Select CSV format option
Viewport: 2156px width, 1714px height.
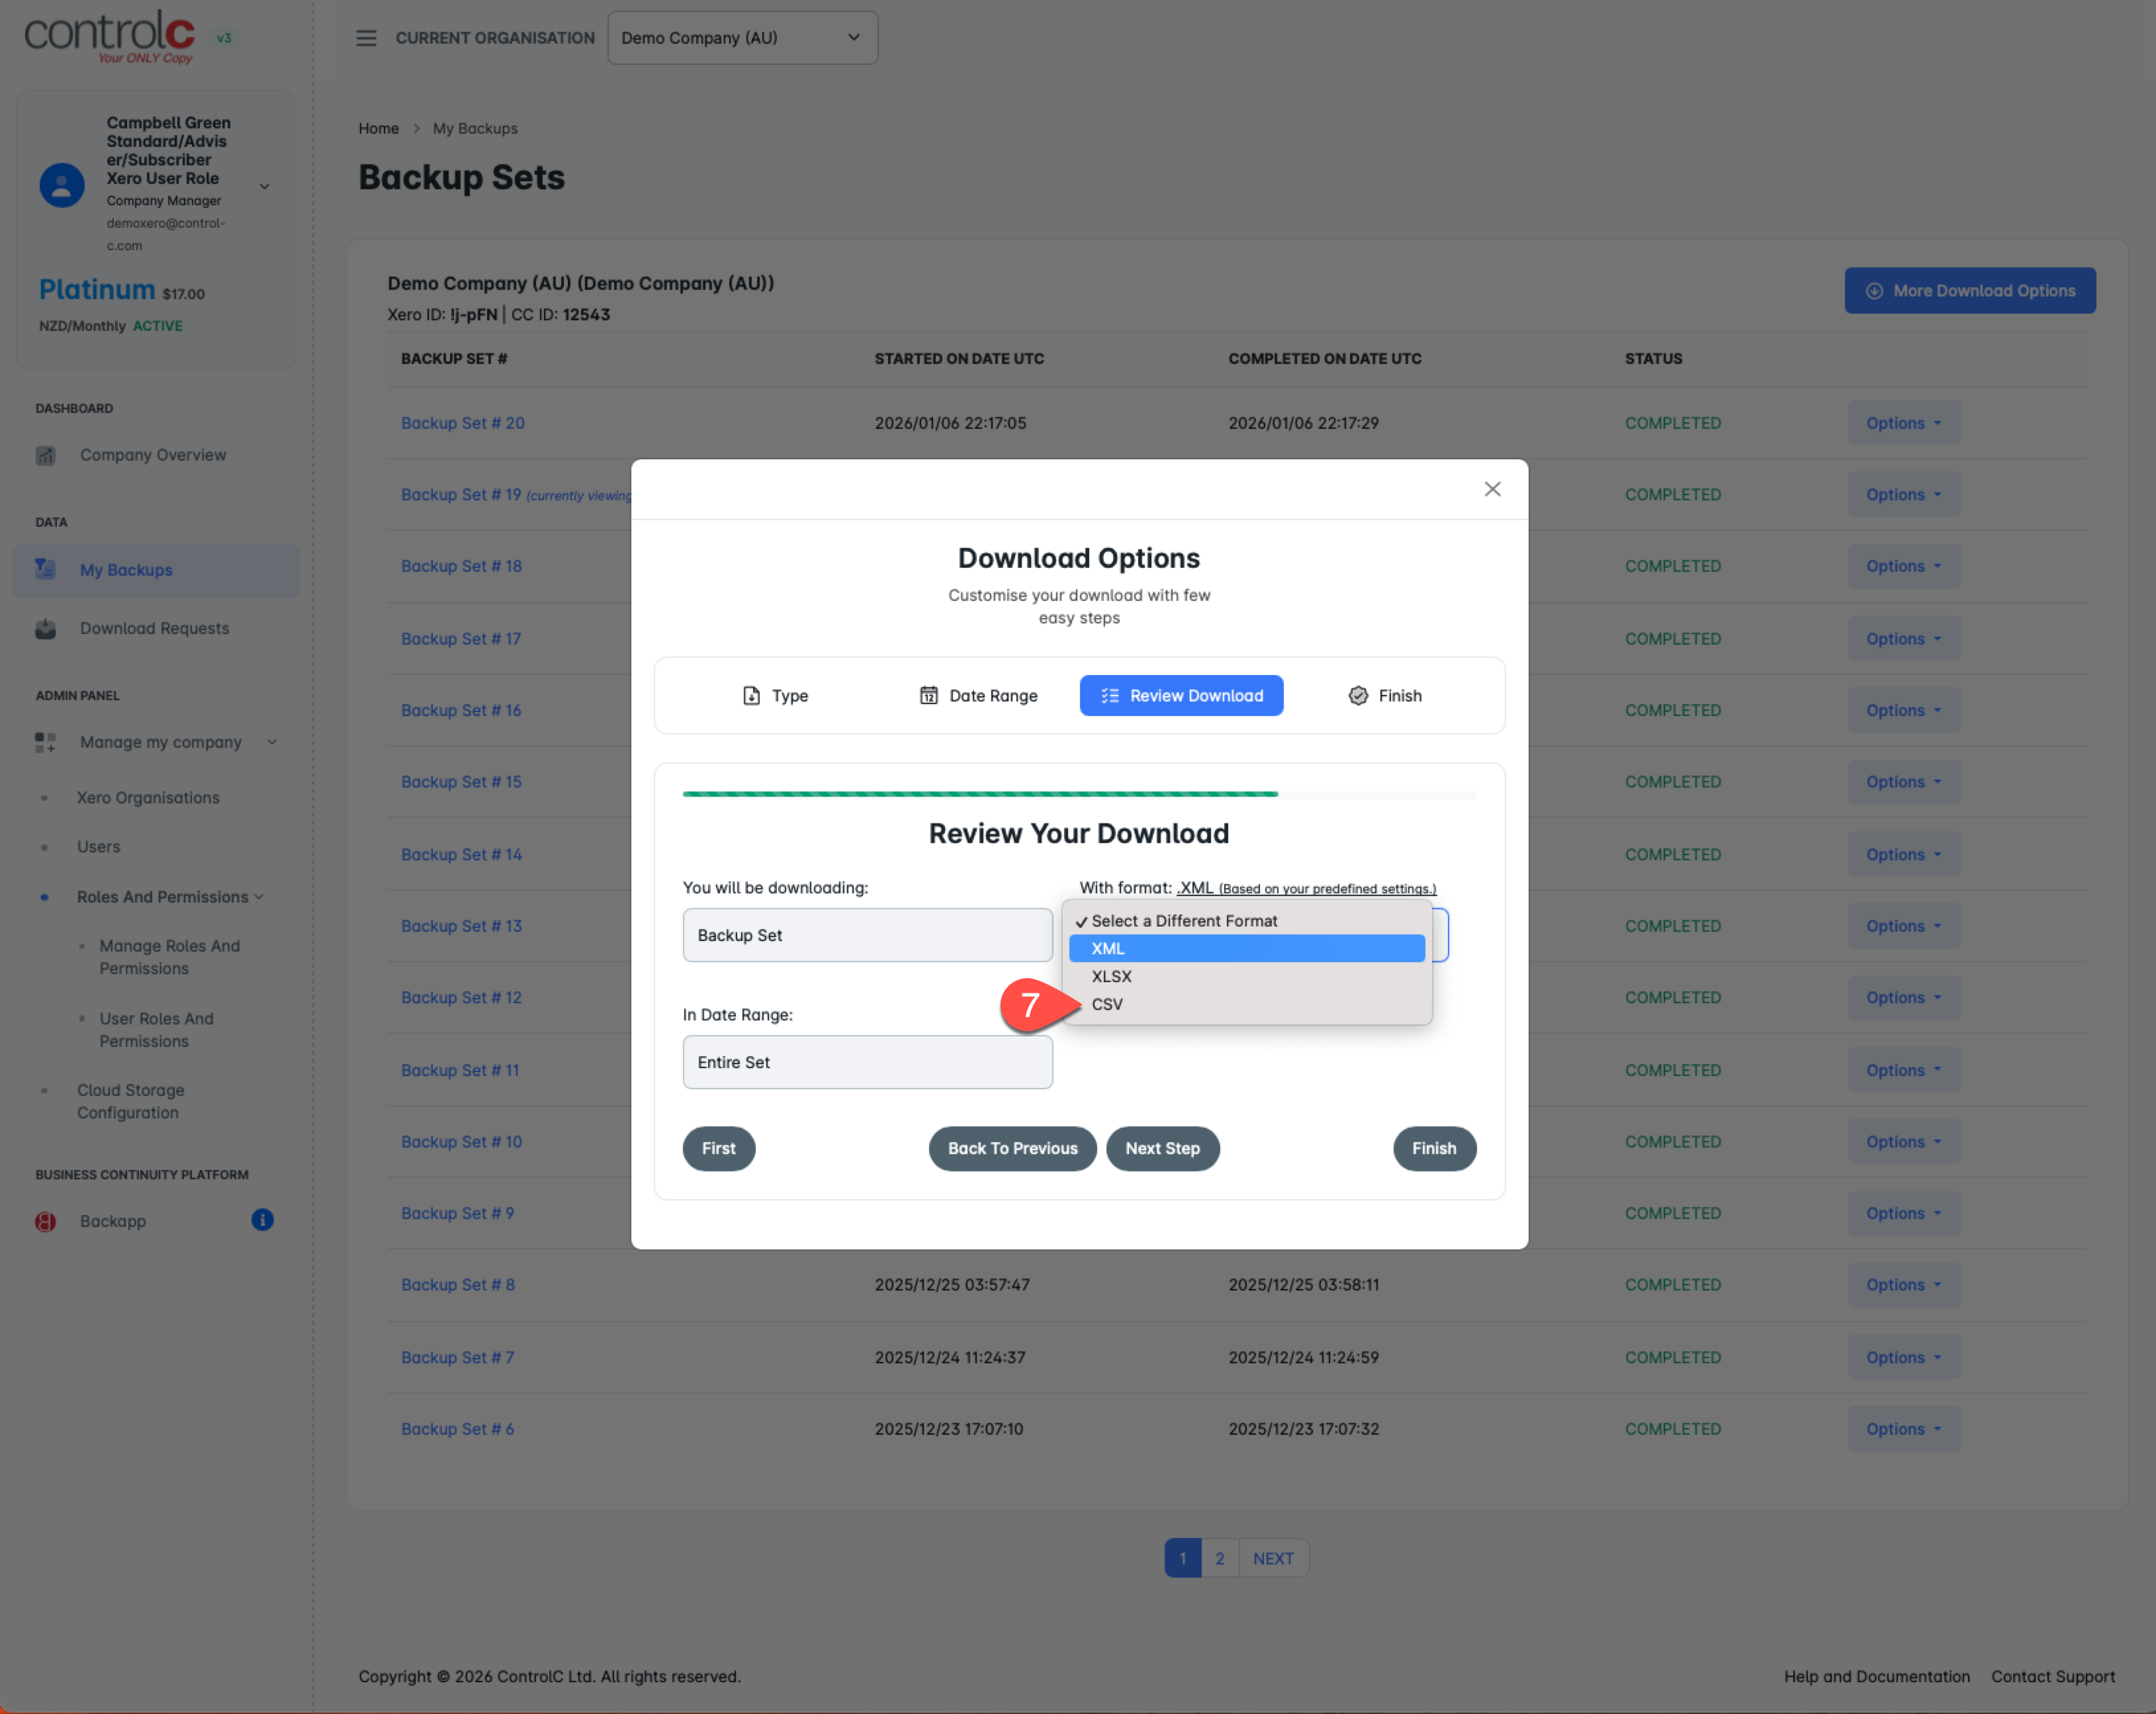click(1107, 1004)
